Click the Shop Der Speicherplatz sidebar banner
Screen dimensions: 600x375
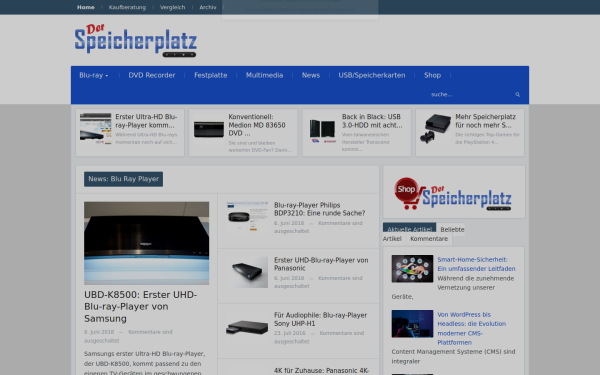[x=454, y=193]
